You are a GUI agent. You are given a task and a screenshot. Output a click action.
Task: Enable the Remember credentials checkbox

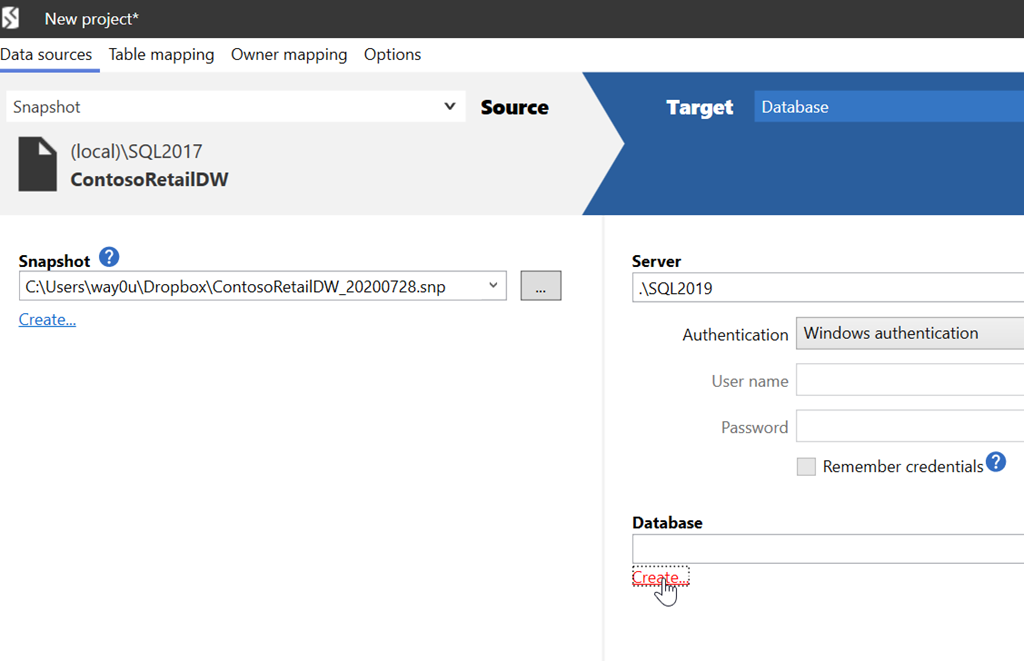(806, 467)
